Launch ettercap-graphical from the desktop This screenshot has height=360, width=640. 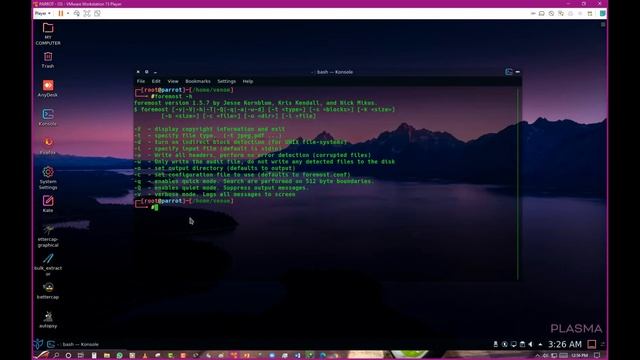pyautogui.click(x=48, y=236)
